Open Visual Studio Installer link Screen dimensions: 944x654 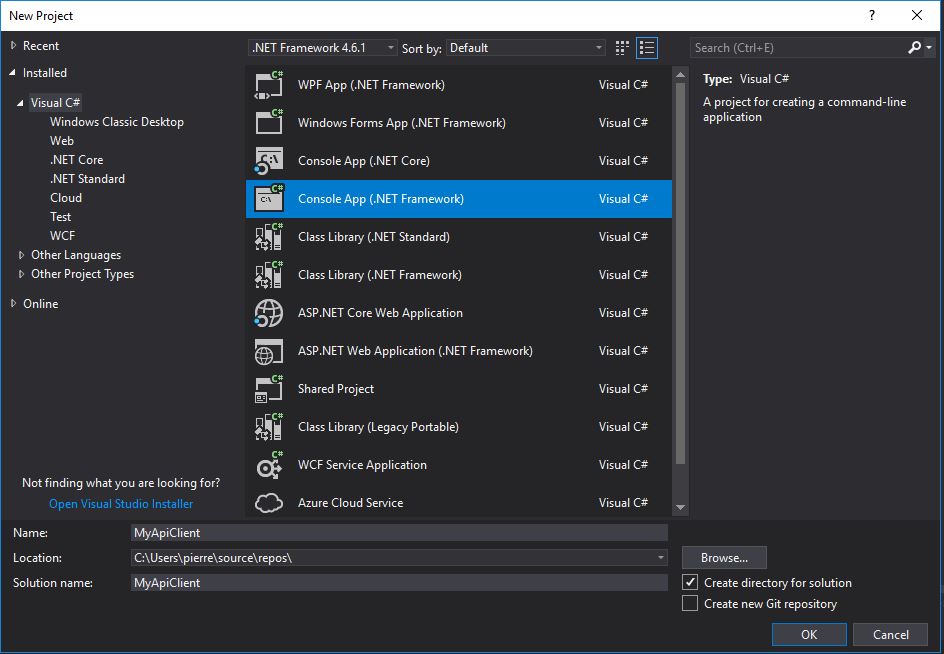(x=121, y=503)
